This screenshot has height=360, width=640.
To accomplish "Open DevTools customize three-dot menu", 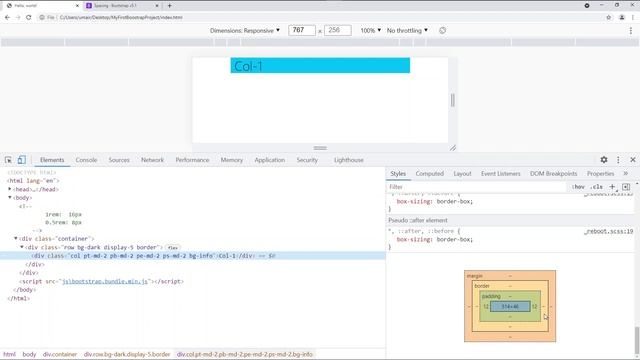I will point(618,160).
